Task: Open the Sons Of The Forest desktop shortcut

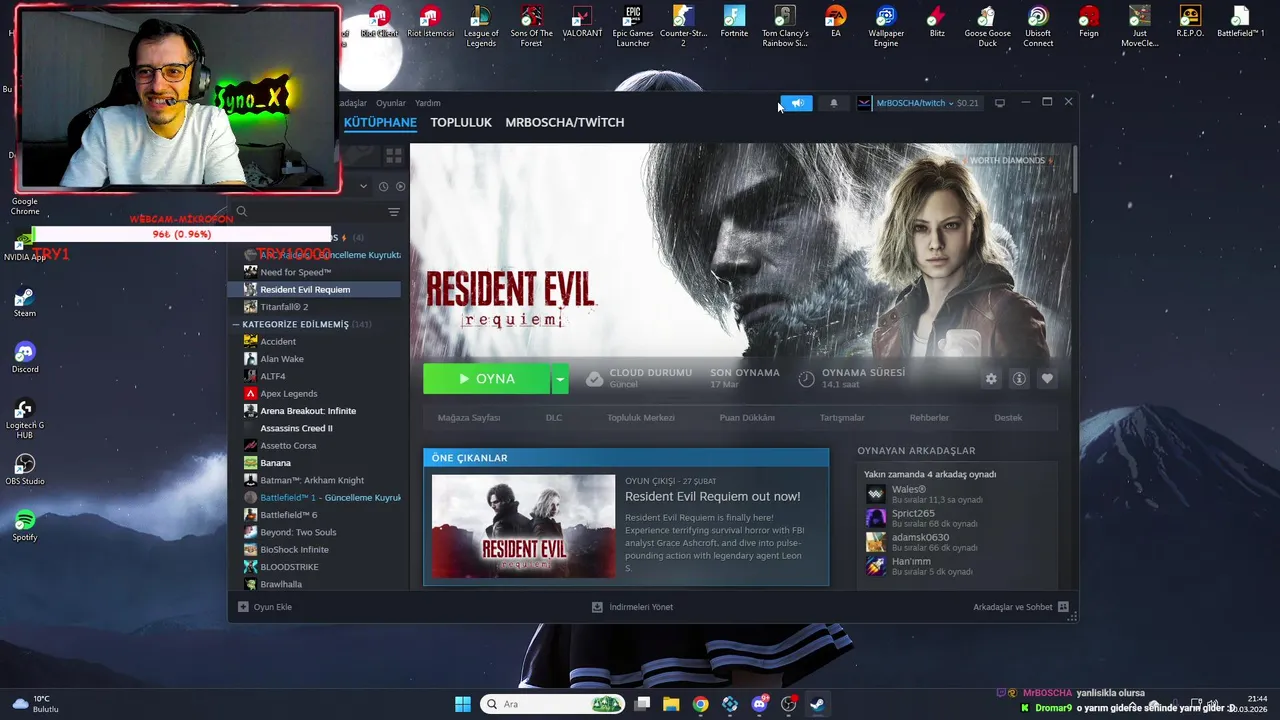Action: pyautogui.click(x=531, y=27)
